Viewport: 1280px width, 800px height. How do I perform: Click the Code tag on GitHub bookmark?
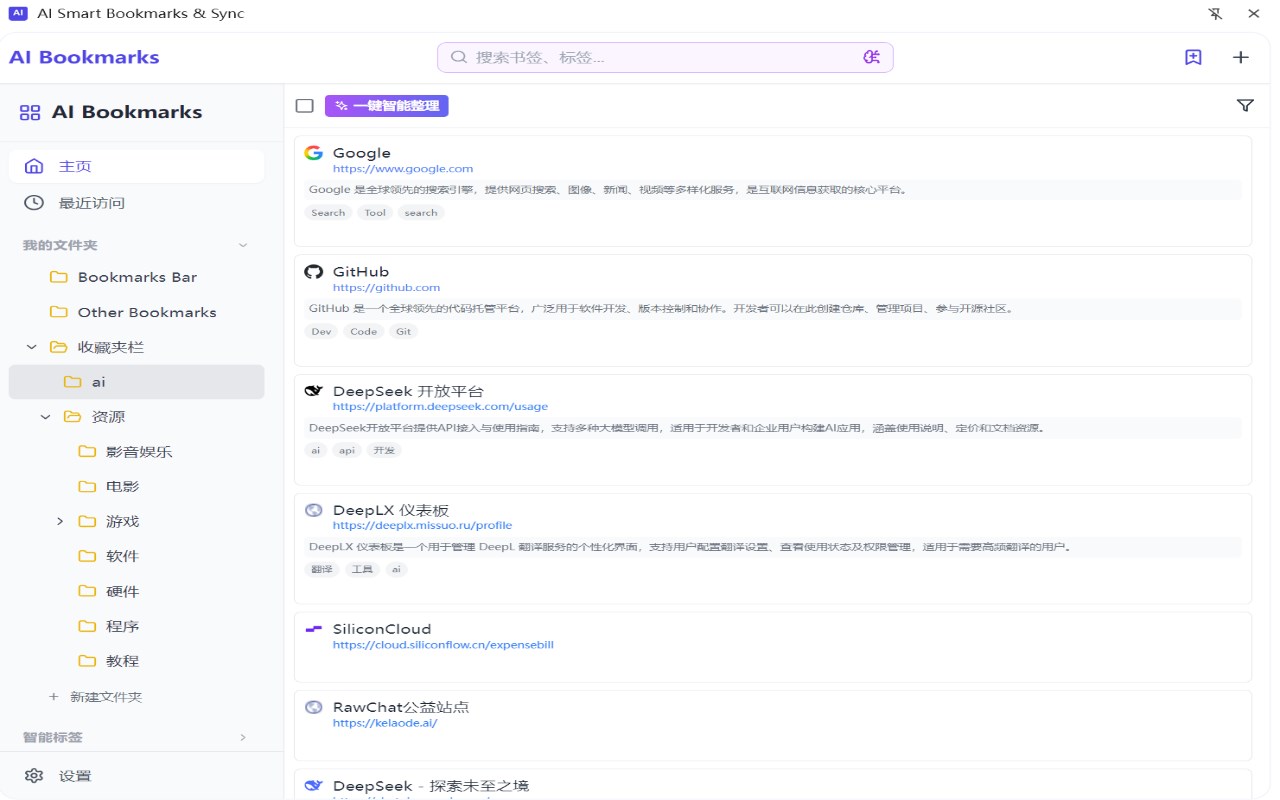[x=364, y=332]
